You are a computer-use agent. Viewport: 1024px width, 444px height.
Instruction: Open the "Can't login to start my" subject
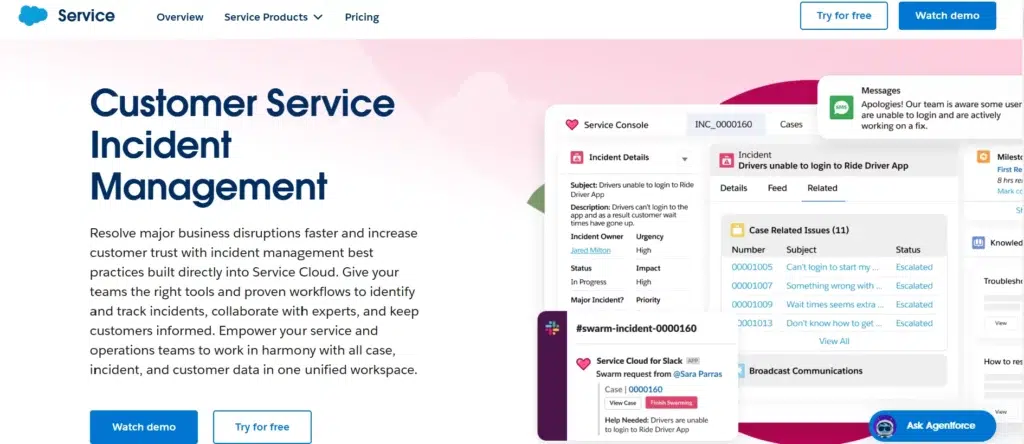[832, 267]
